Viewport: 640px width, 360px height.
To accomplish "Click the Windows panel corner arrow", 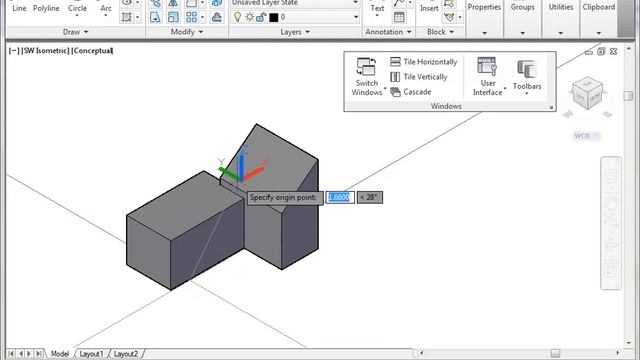I will pyautogui.click(x=551, y=107).
